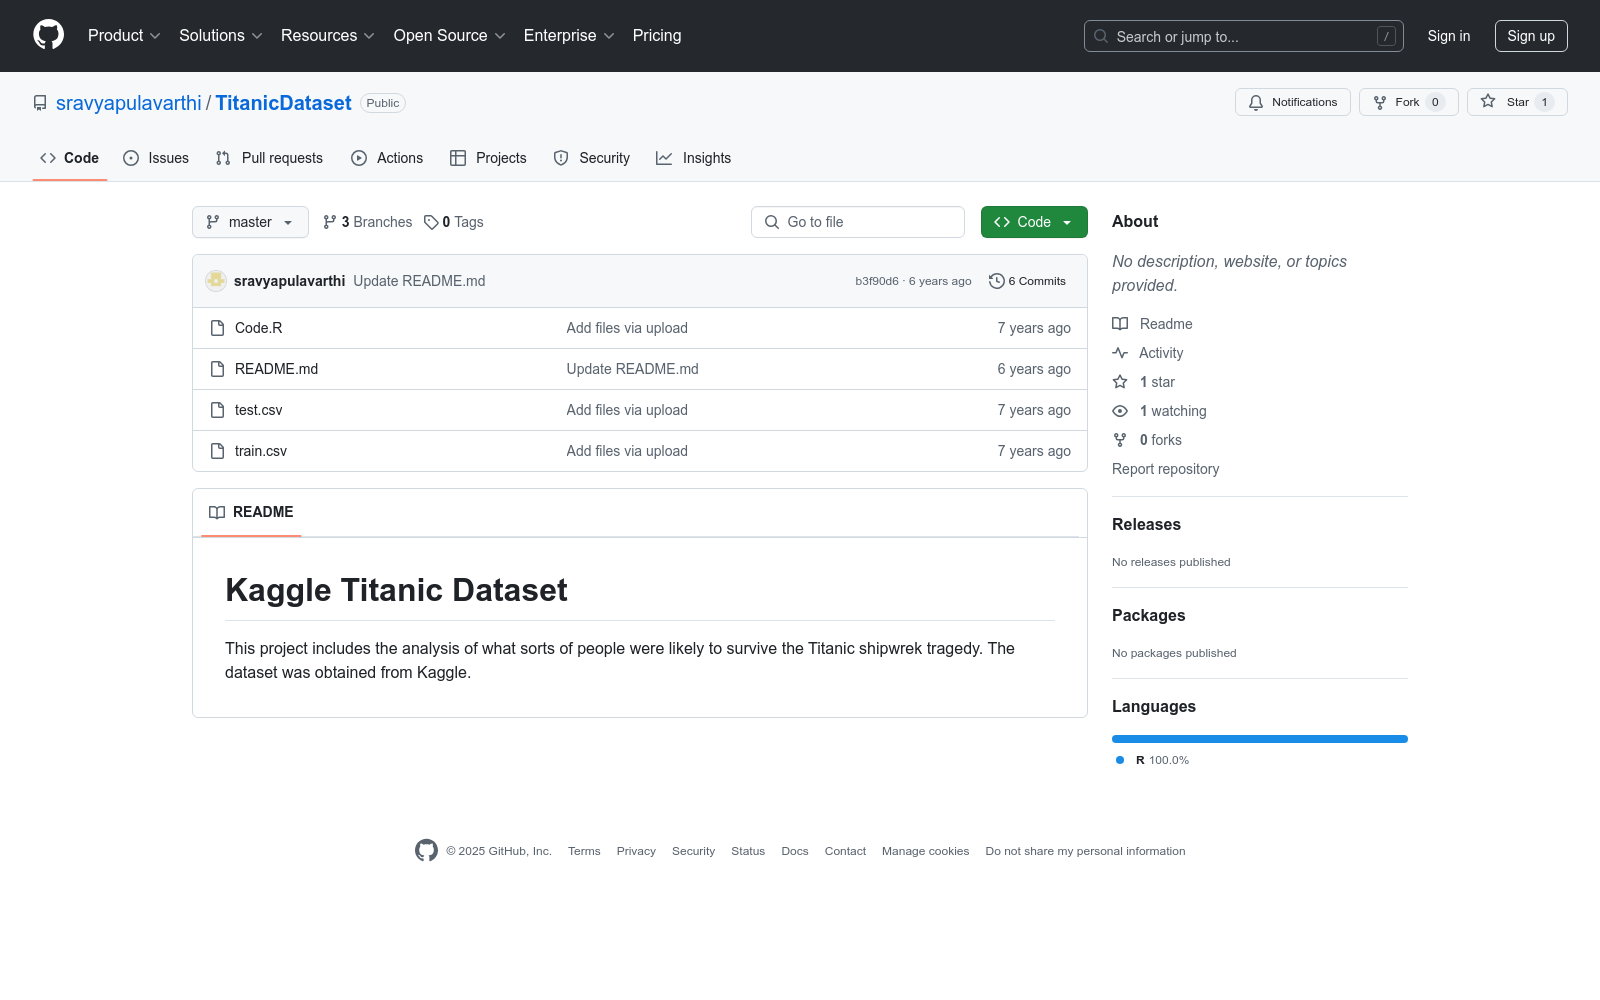Click the star icon beside 1 star
Screen dimensions: 1600x1000
(1120, 382)
